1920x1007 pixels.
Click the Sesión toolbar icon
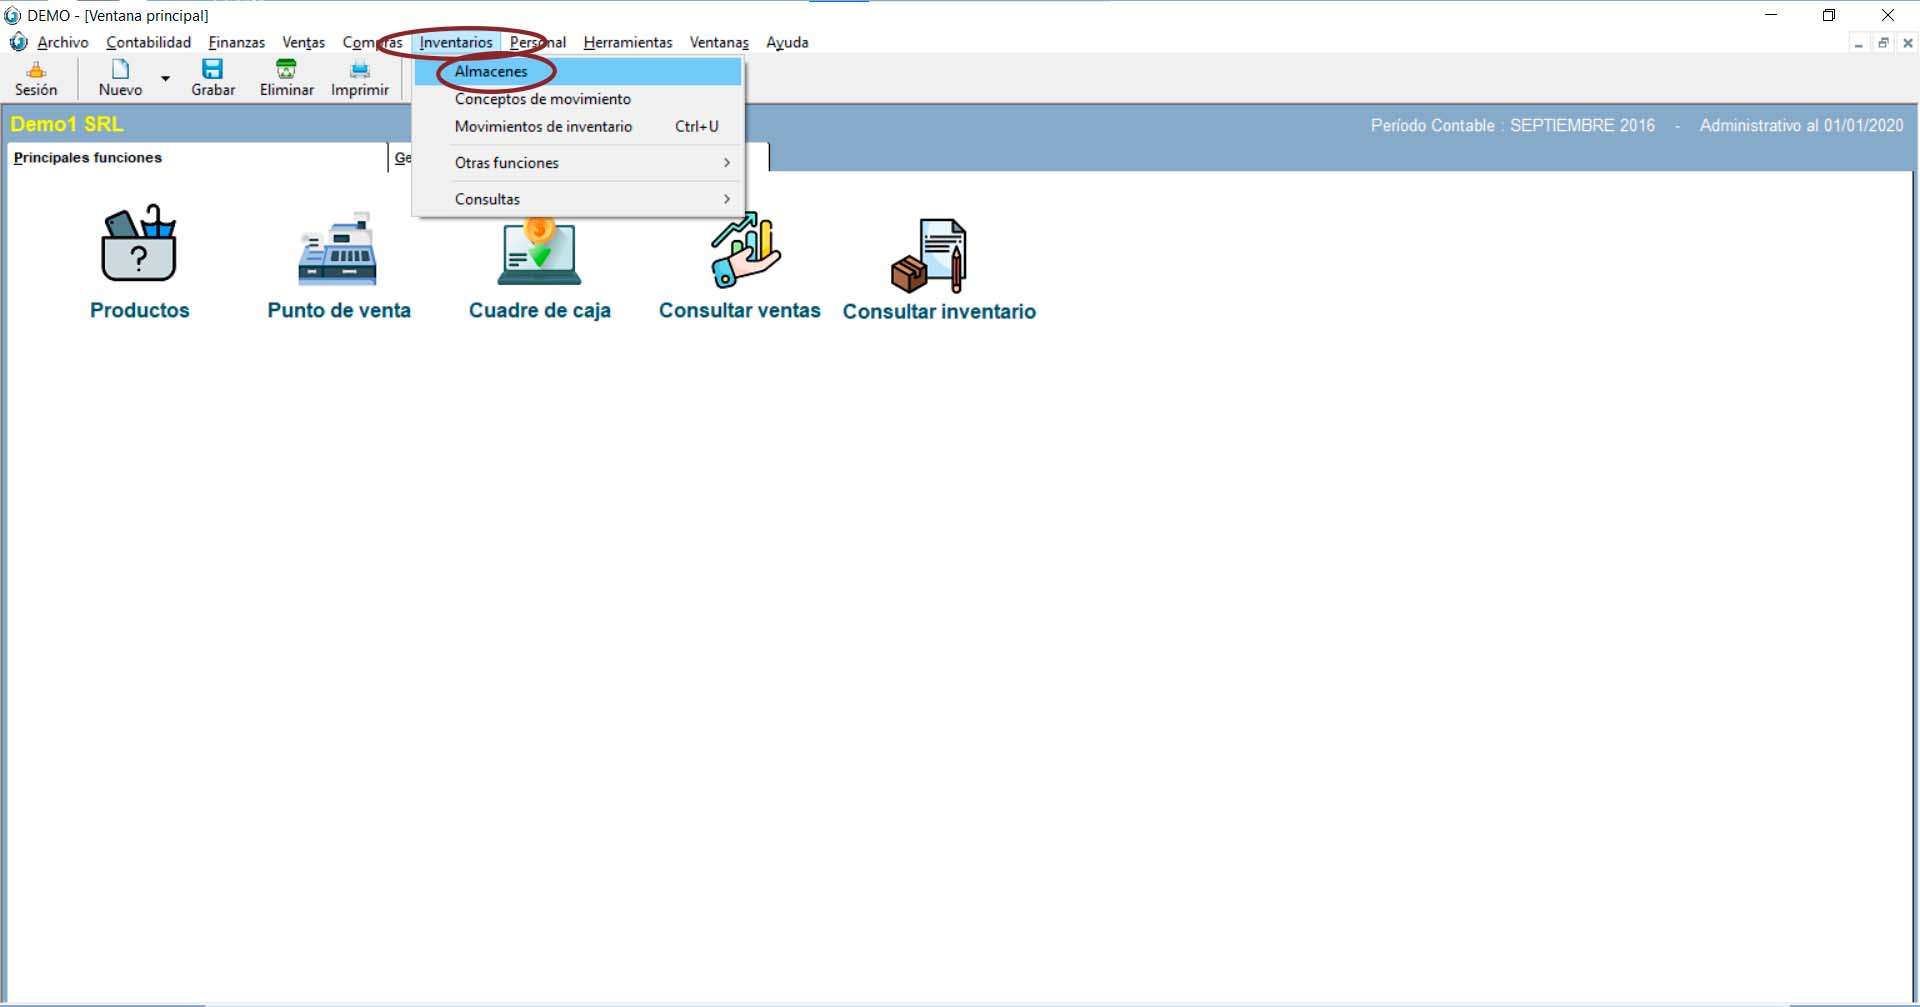pyautogui.click(x=36, y=70)
